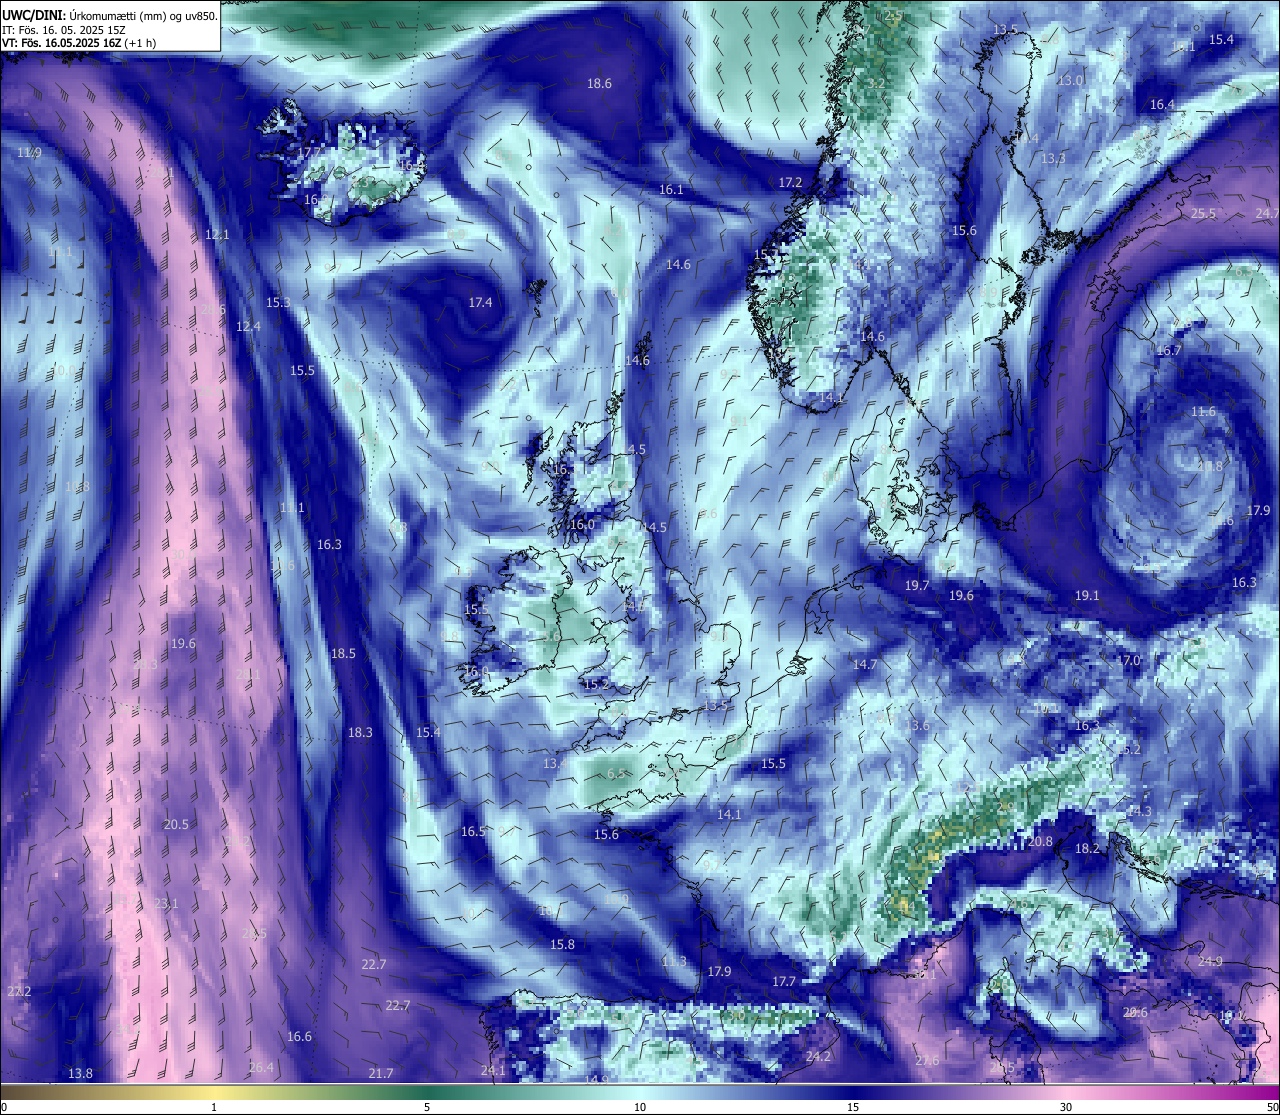Image resolution: width=1280 pixels, height=1115 pixels.
Task: Click the 24.9 value on the map
Action: pos(1210,961)
